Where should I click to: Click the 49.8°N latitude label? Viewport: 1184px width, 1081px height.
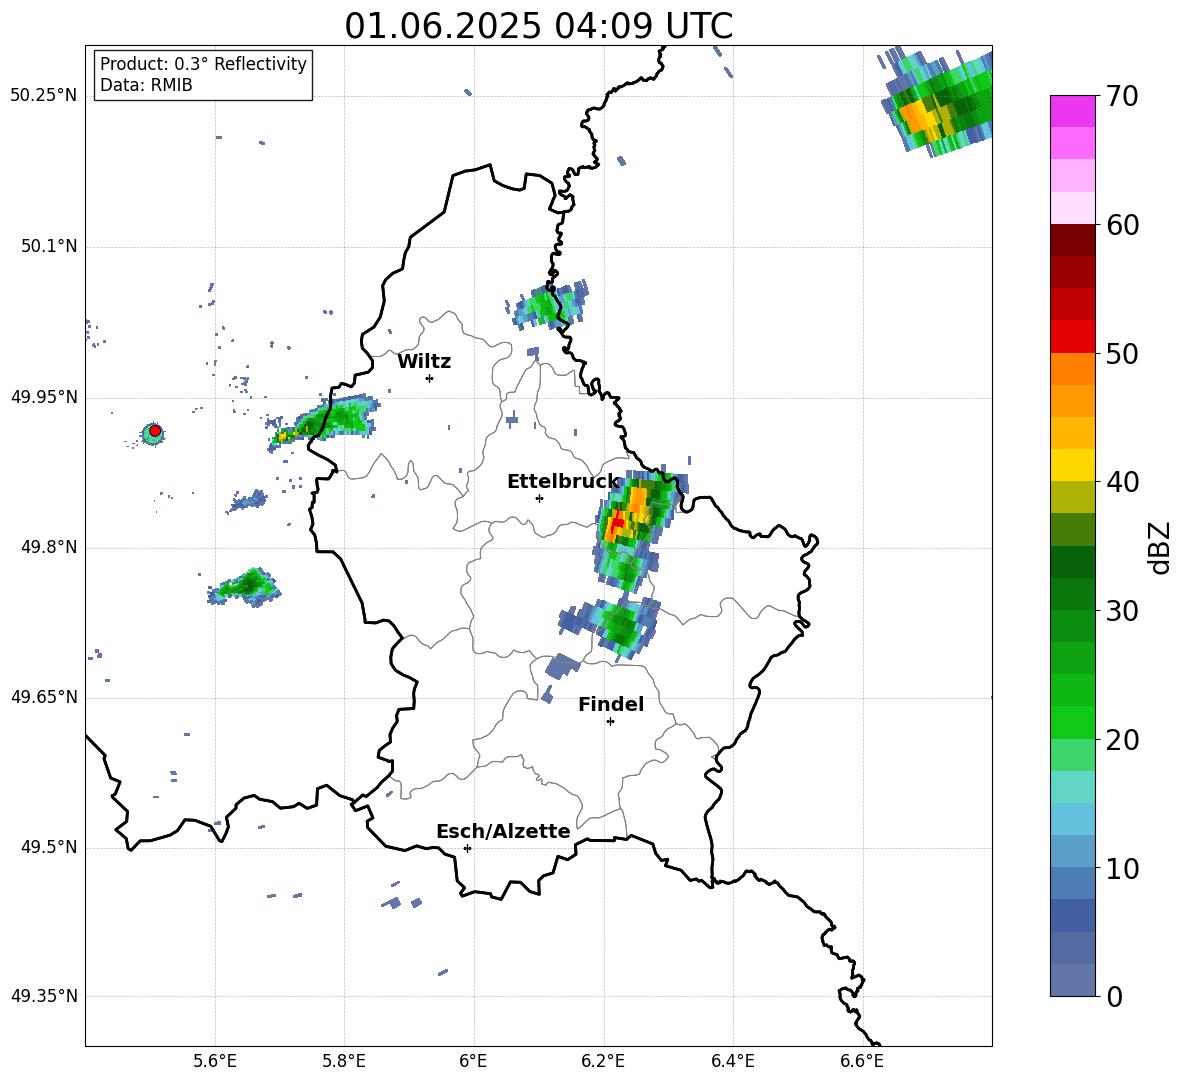tap(49, 547)
